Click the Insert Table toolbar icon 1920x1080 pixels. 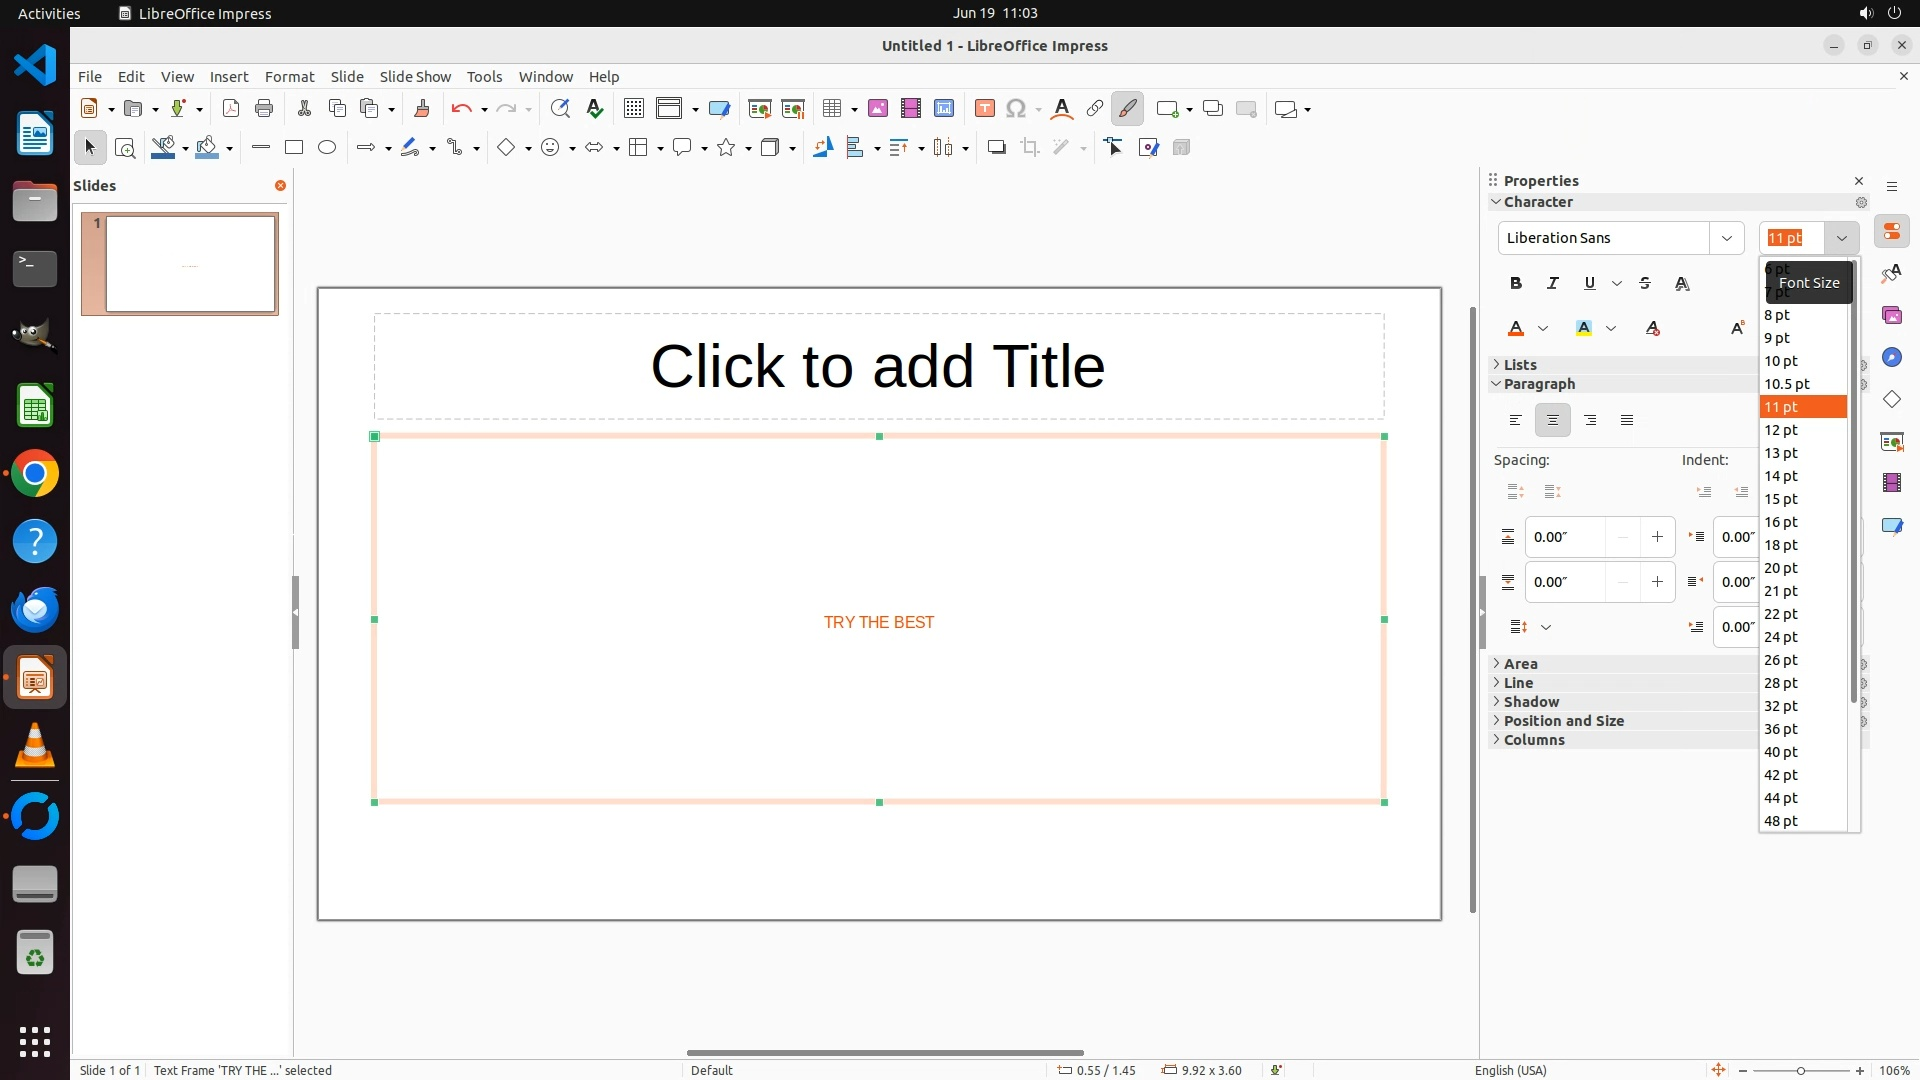(831, 109)
